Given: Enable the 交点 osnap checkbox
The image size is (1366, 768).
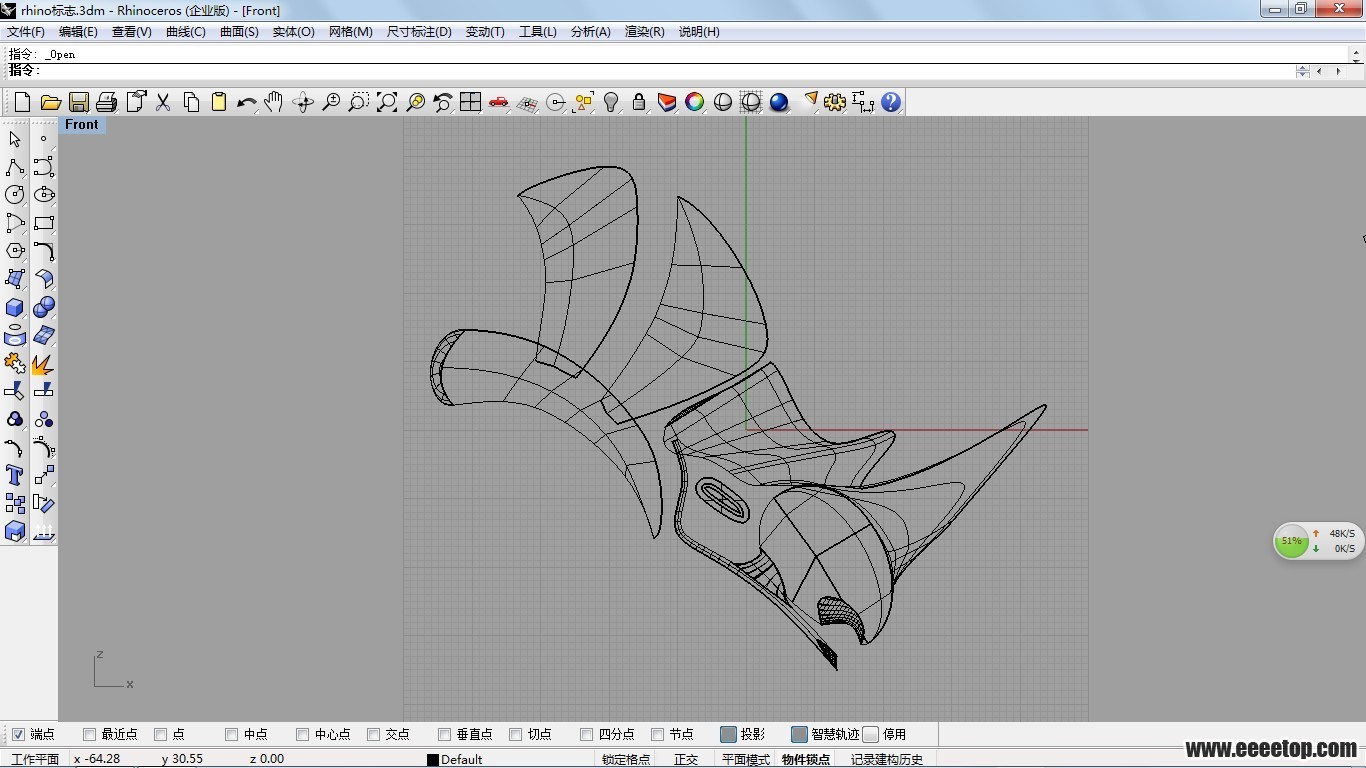Looking at the screenshot, I should [x=373, y=734].
